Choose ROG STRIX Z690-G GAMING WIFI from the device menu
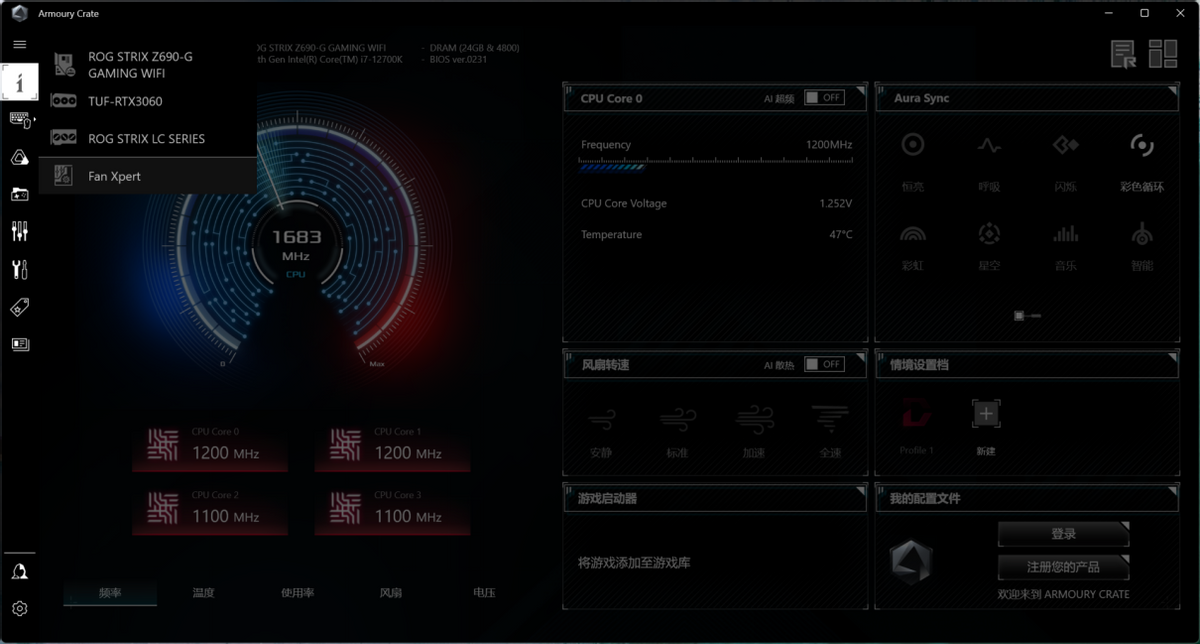The width and height of the screenshot is (1200, 644). tap(148, 65)
